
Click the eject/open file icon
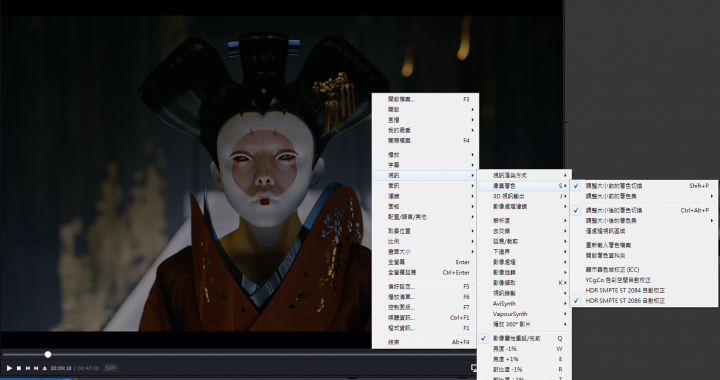click(x=45, y=368)
